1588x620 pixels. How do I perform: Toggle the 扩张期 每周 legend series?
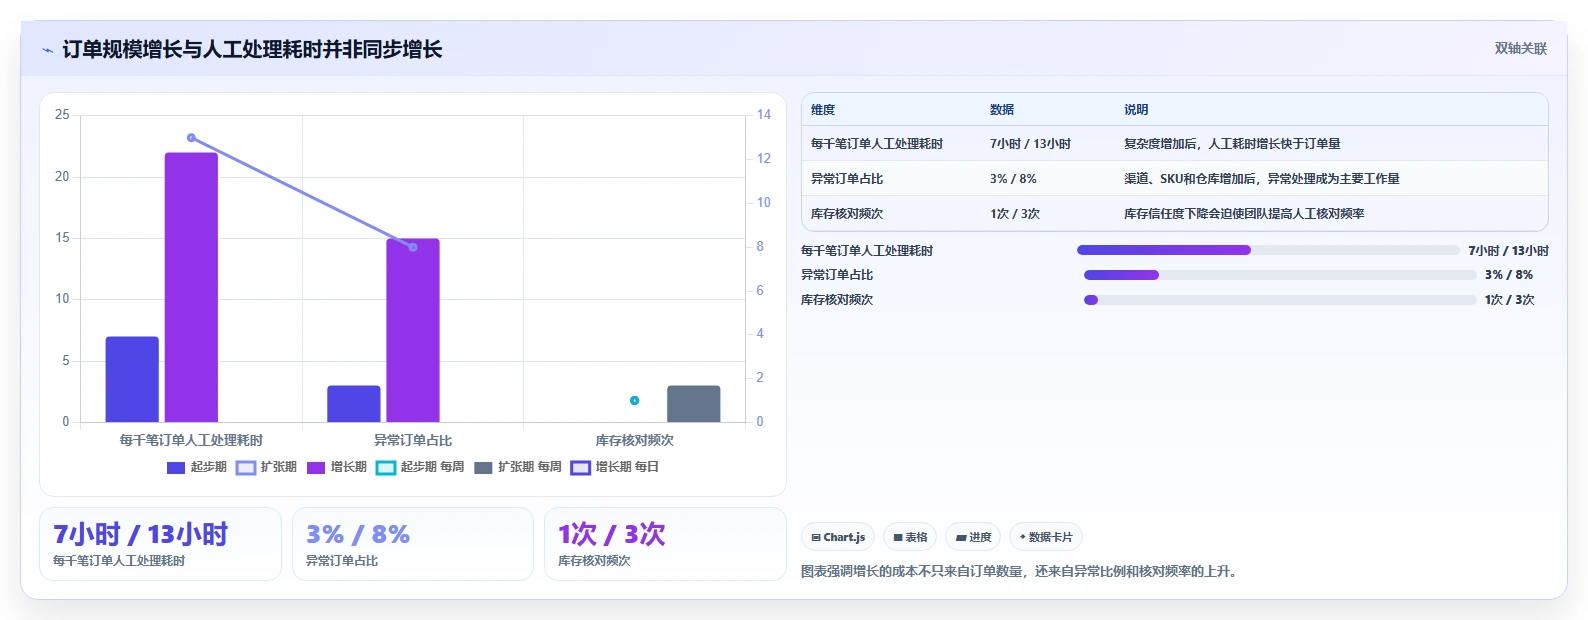(518, 467)
